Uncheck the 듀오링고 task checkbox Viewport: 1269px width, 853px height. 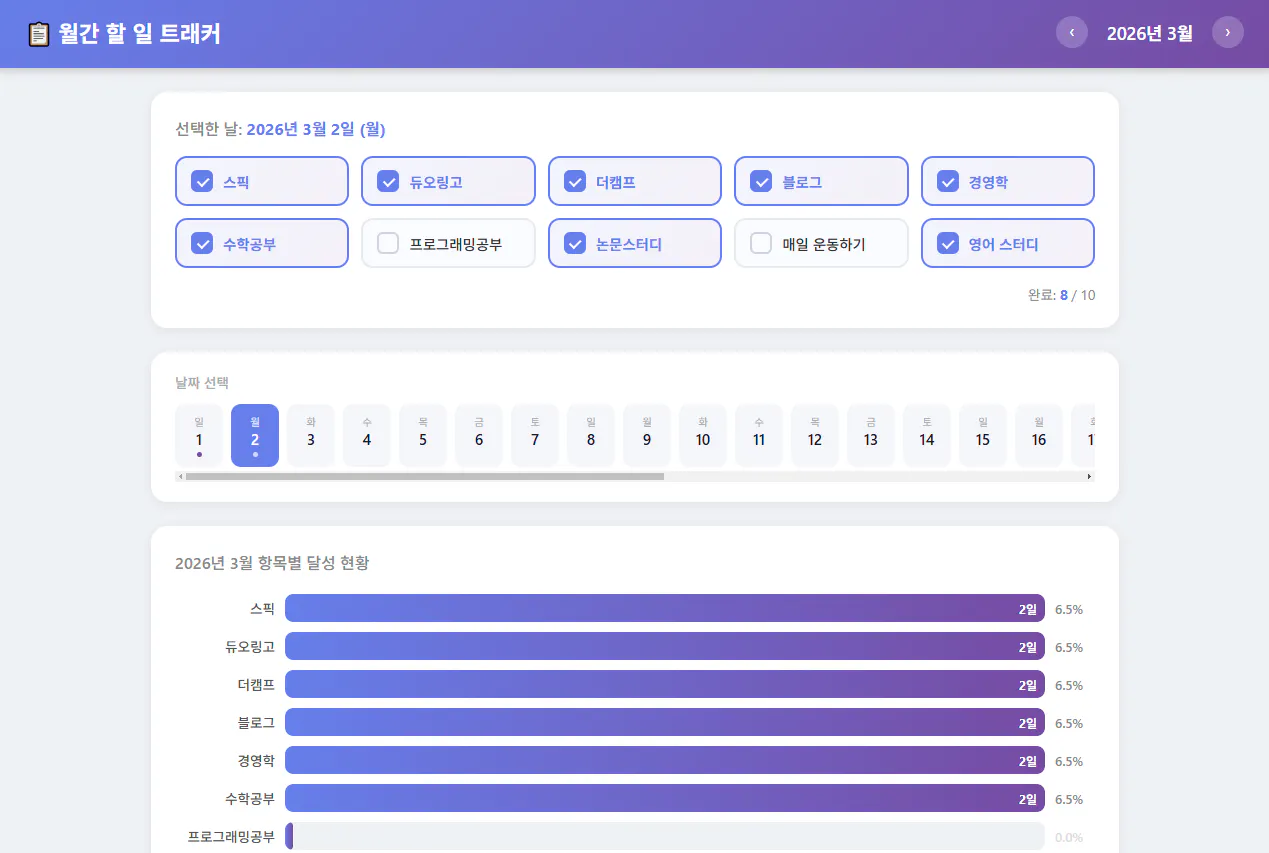pos(388,181)
